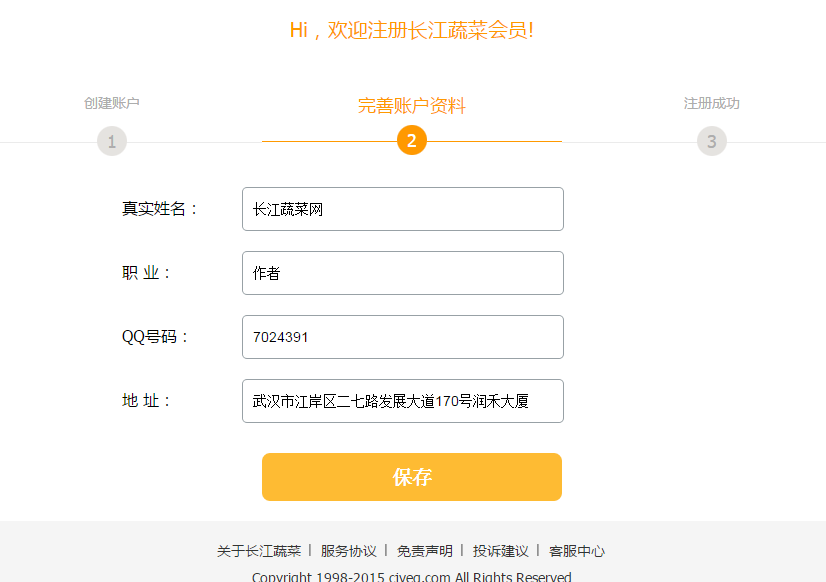826x582 pixels.
Task: Click the welcome heading 欢迎注册长江蔬菜会员
Action: [412, 30]
